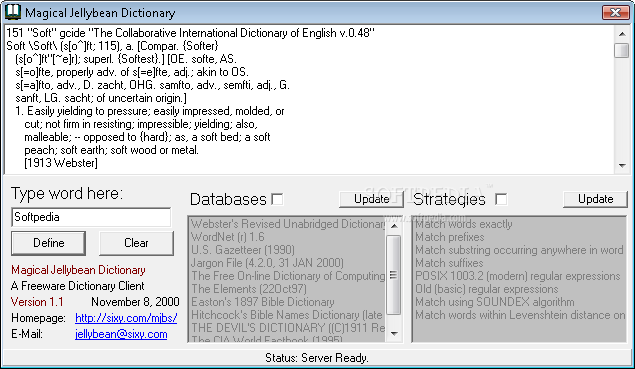Screen dimensions: 635x369
Task: Click the red Magical Jellybean Dictionary label
Action: point(78,270)
